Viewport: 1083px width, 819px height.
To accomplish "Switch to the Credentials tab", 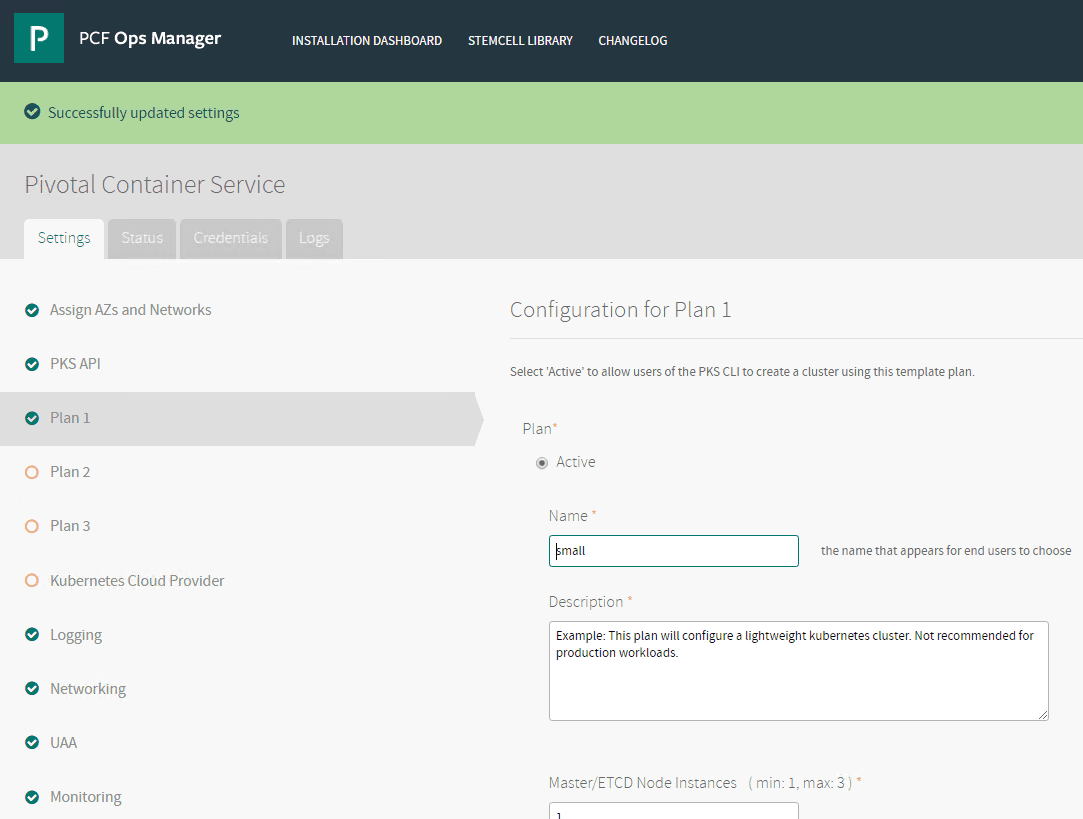I will pos(231,239).
